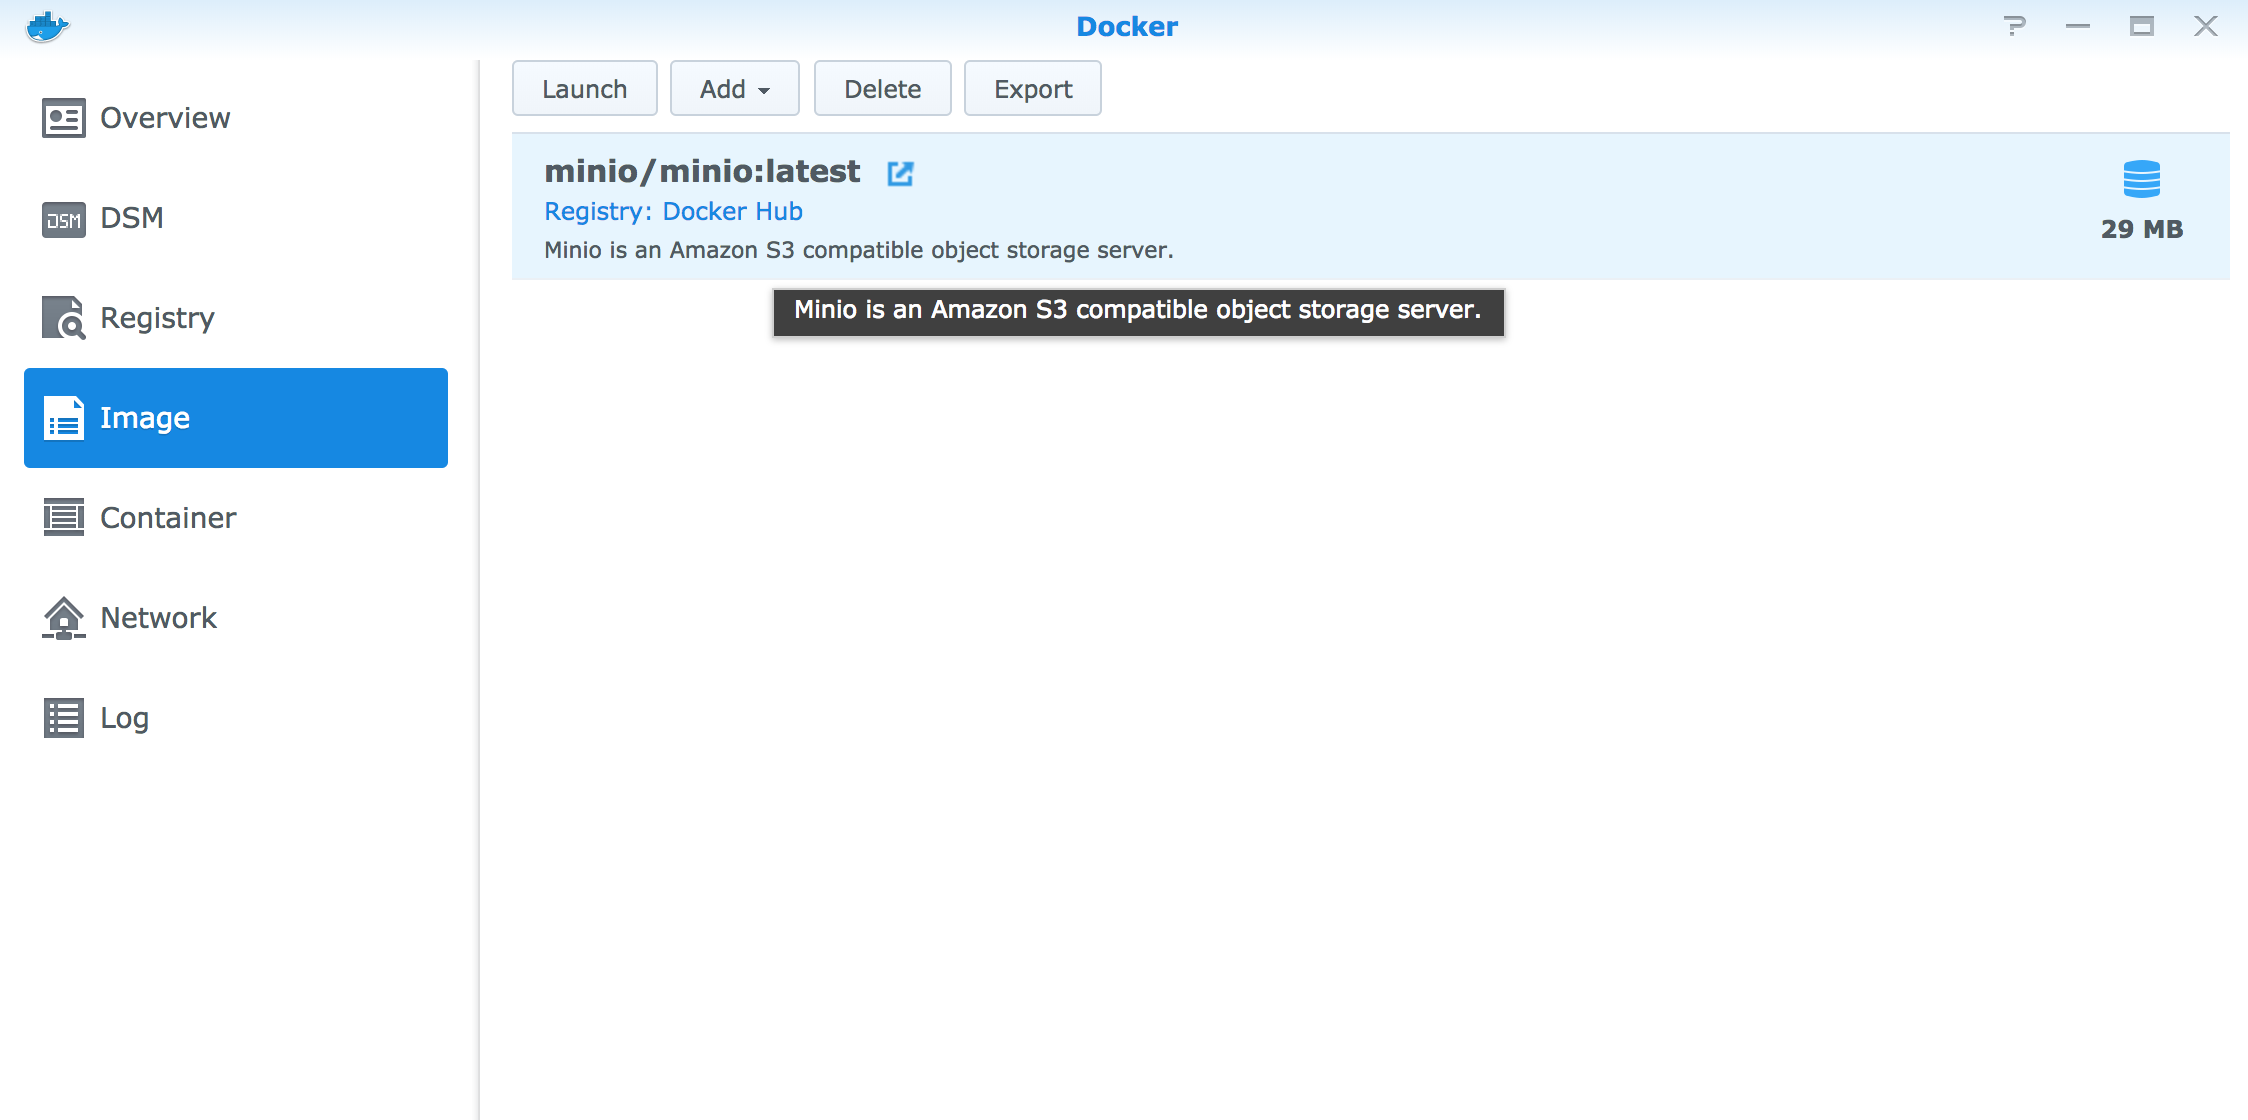Expand the Add dropdown button
Image resolution: width=2248 pixels, height=1120 pixels.
click(734, 89)
